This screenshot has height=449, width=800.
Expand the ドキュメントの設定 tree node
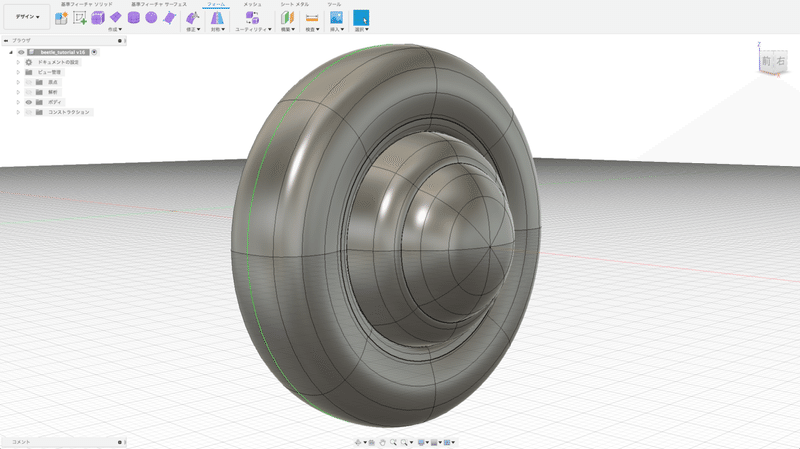coord(18,62)
